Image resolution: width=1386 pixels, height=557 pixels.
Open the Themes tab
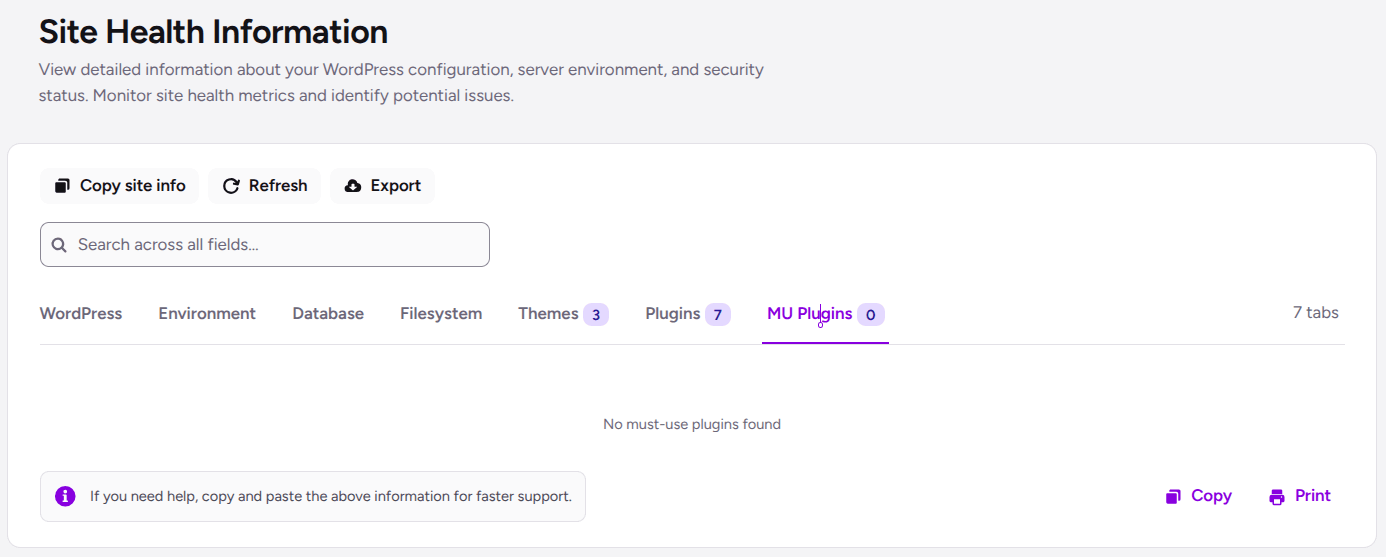[x=563, y=314]
